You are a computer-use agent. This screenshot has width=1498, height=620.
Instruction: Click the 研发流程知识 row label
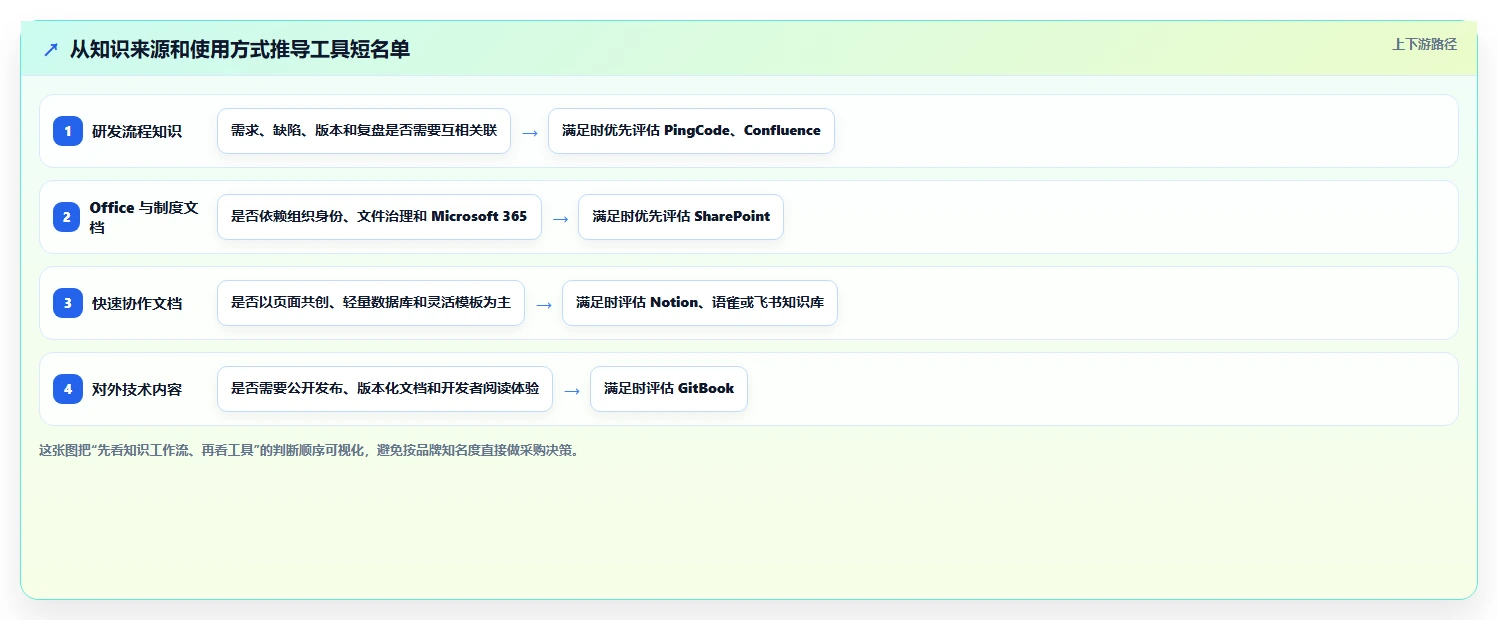137,131
